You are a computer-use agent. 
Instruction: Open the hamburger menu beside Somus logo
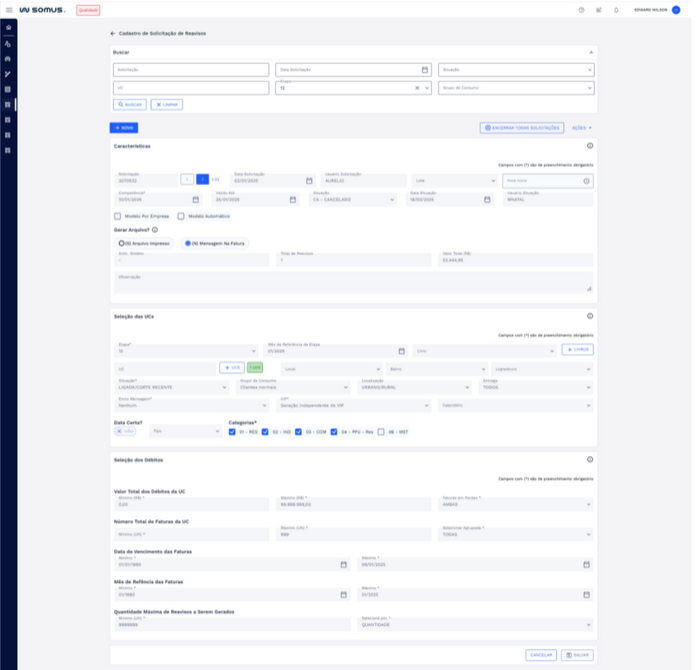click(x=9, y=9)
